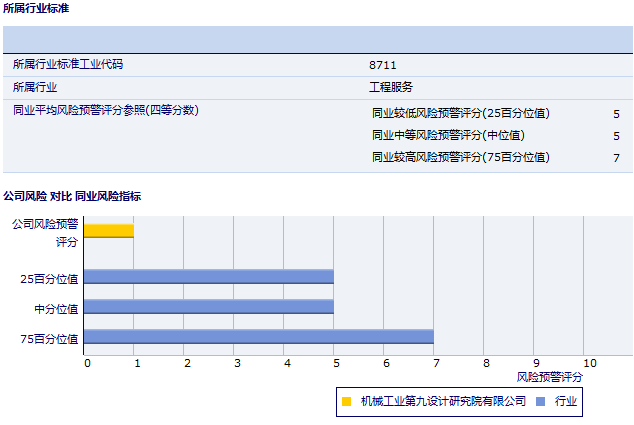
Task: Click the 公司风险 对比 同业风险指标 heading
Action: [72, 196]
